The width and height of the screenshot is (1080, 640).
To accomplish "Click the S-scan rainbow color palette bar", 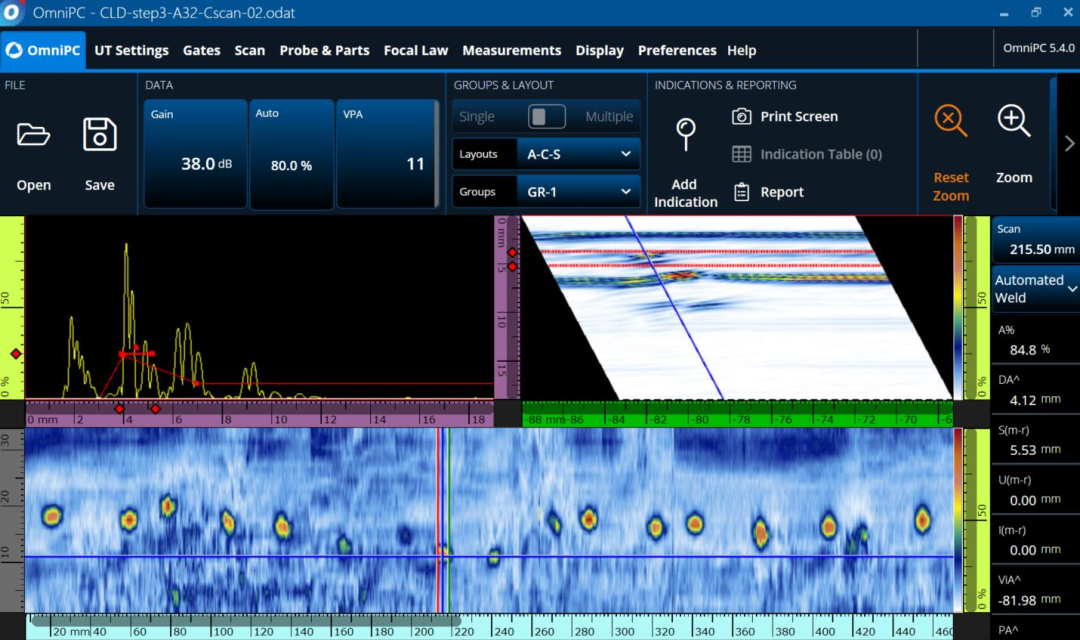I will pos(958,307).
